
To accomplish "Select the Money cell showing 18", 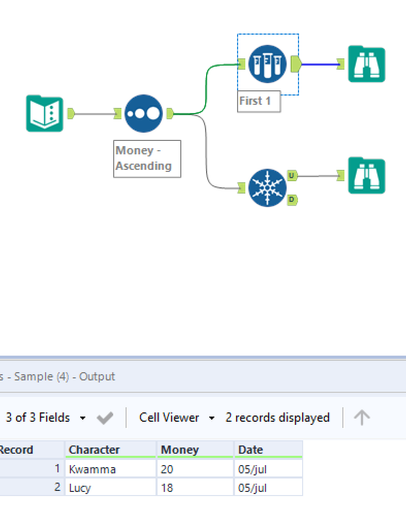I will tap(195, 488).
